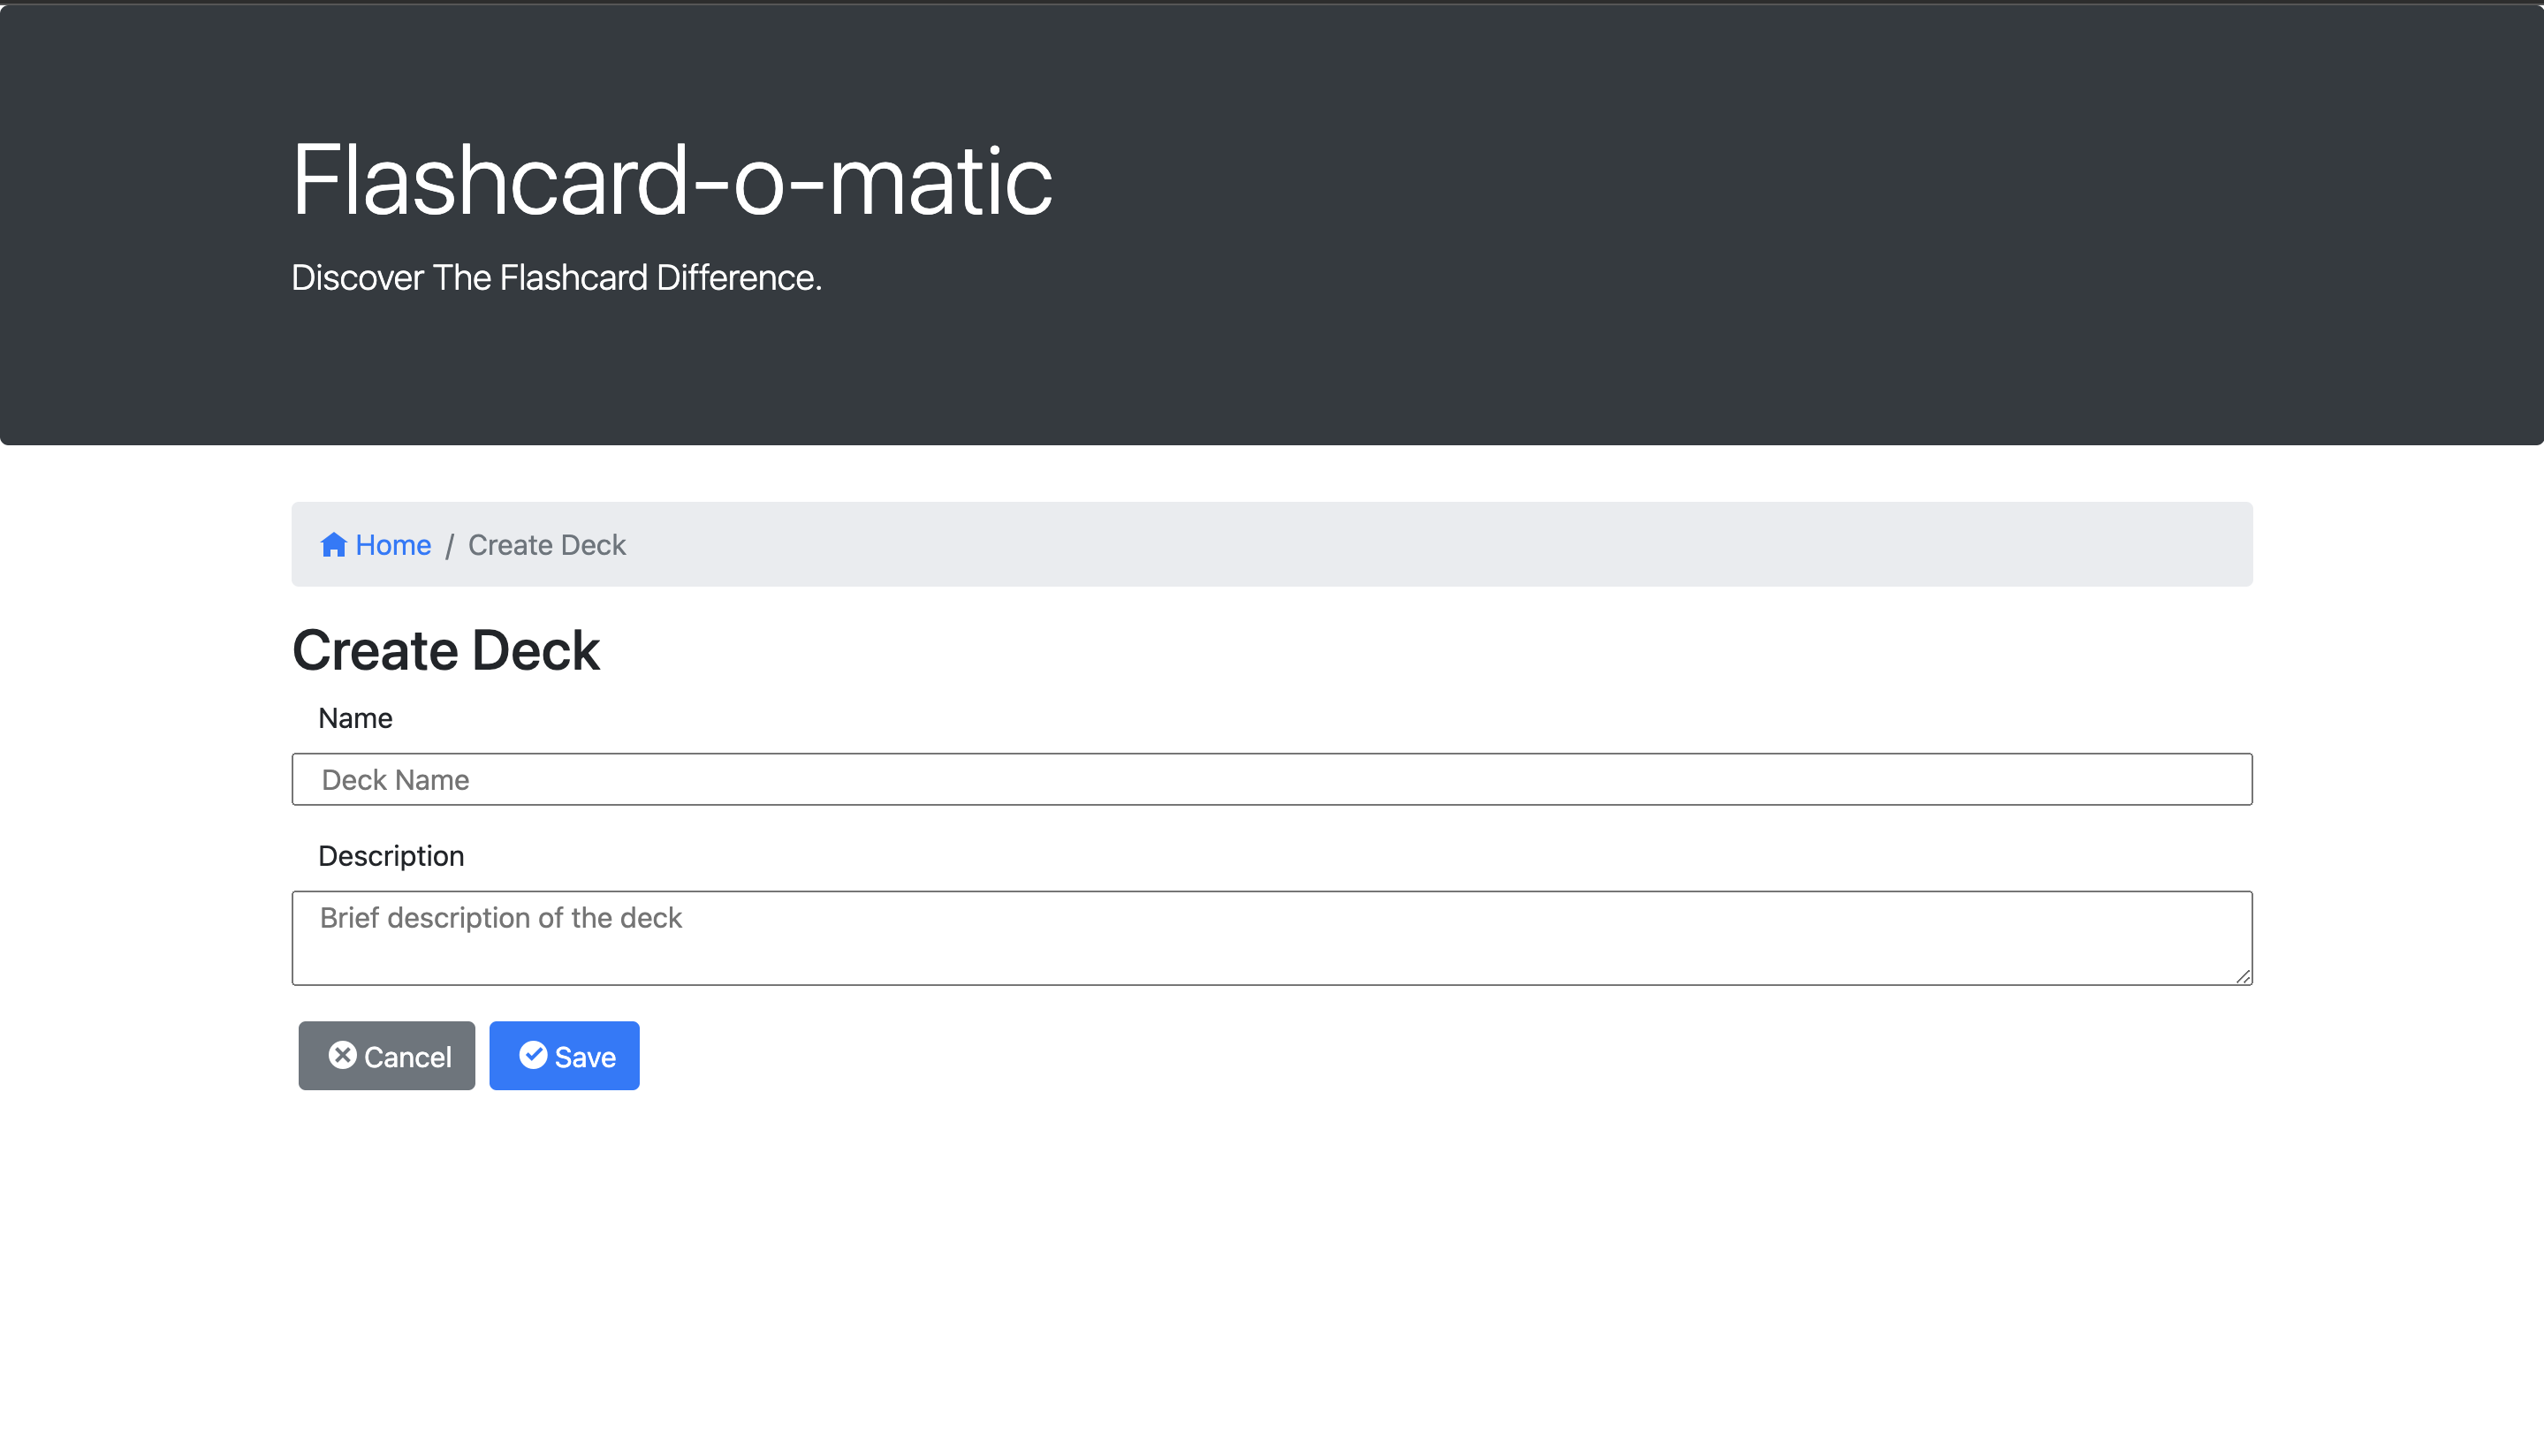This screenshot has width=2544, height=1456.
Task: Click inside the Deck Name input field
Action: tap(1271, 779)
